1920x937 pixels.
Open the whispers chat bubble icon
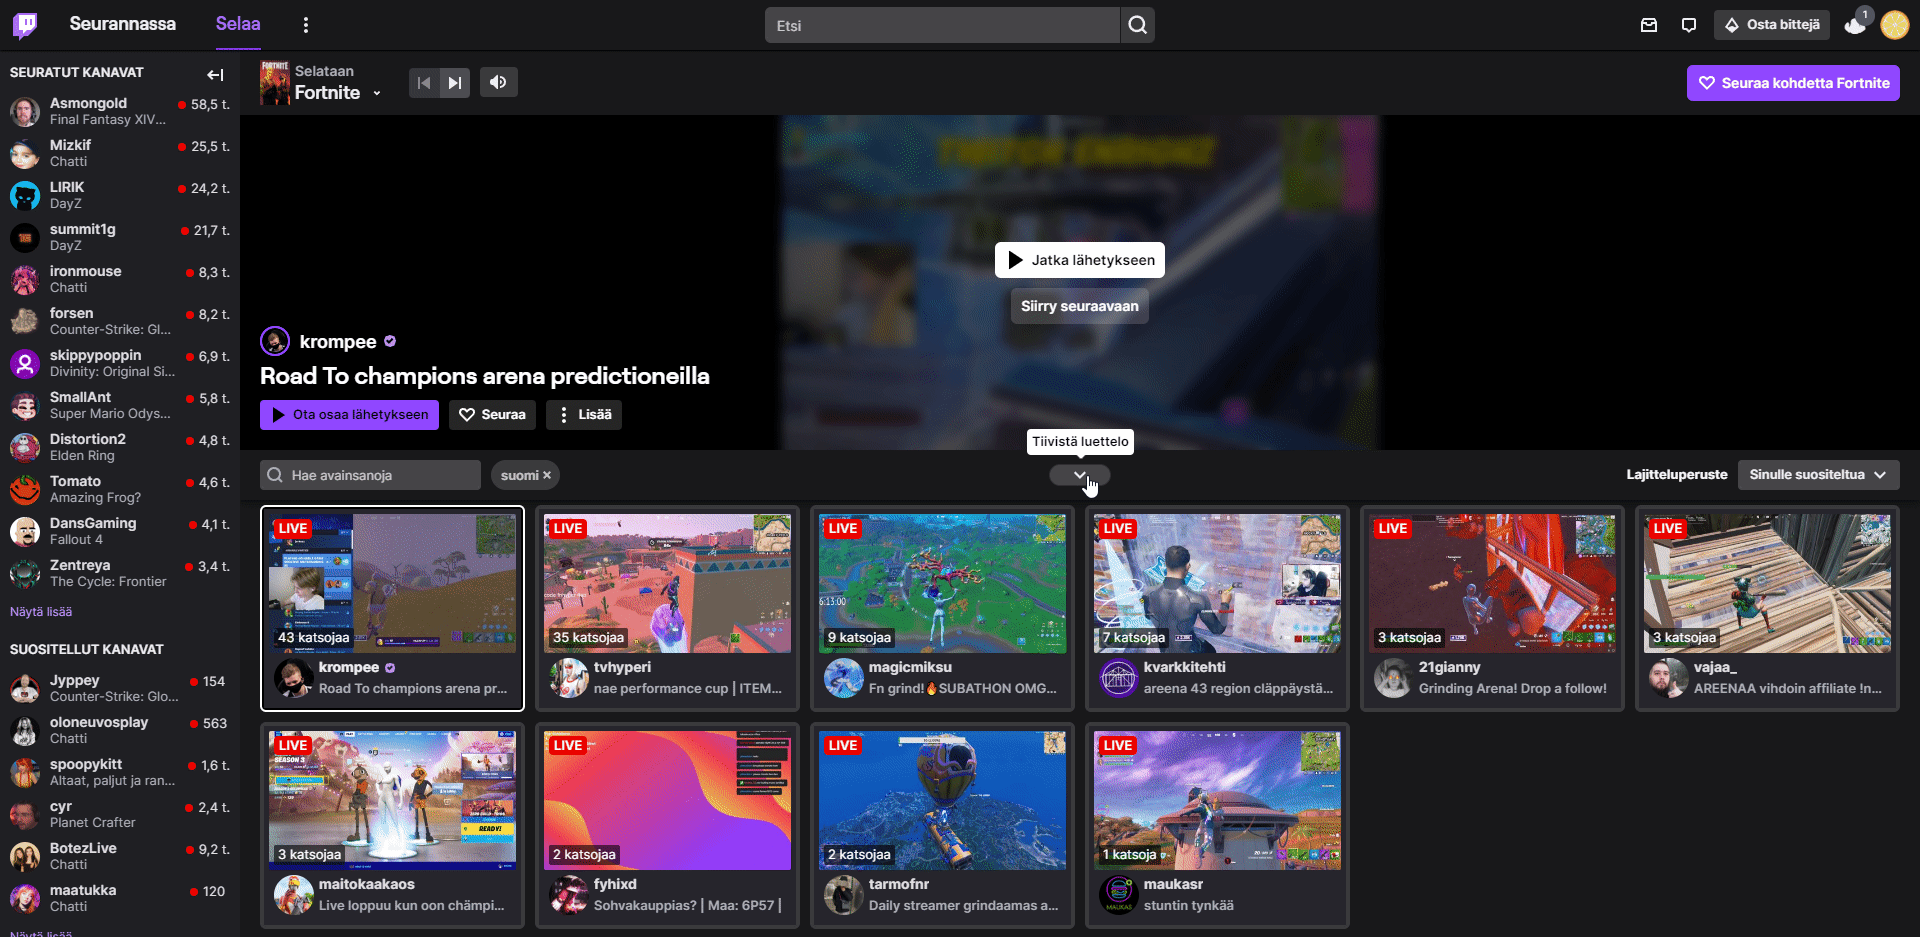pos(1689,25)
